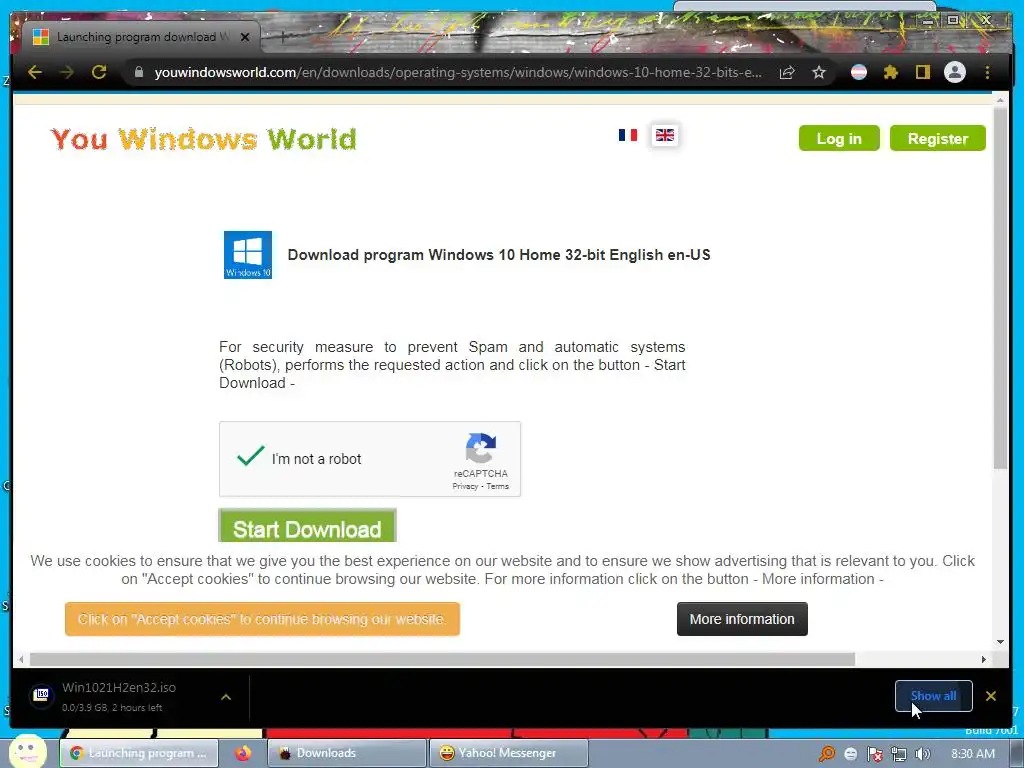Viewport: 1024px width, 768px height.
Task: Click the ISO file icon in downloads bar
Action: click(x=41, y=694)
